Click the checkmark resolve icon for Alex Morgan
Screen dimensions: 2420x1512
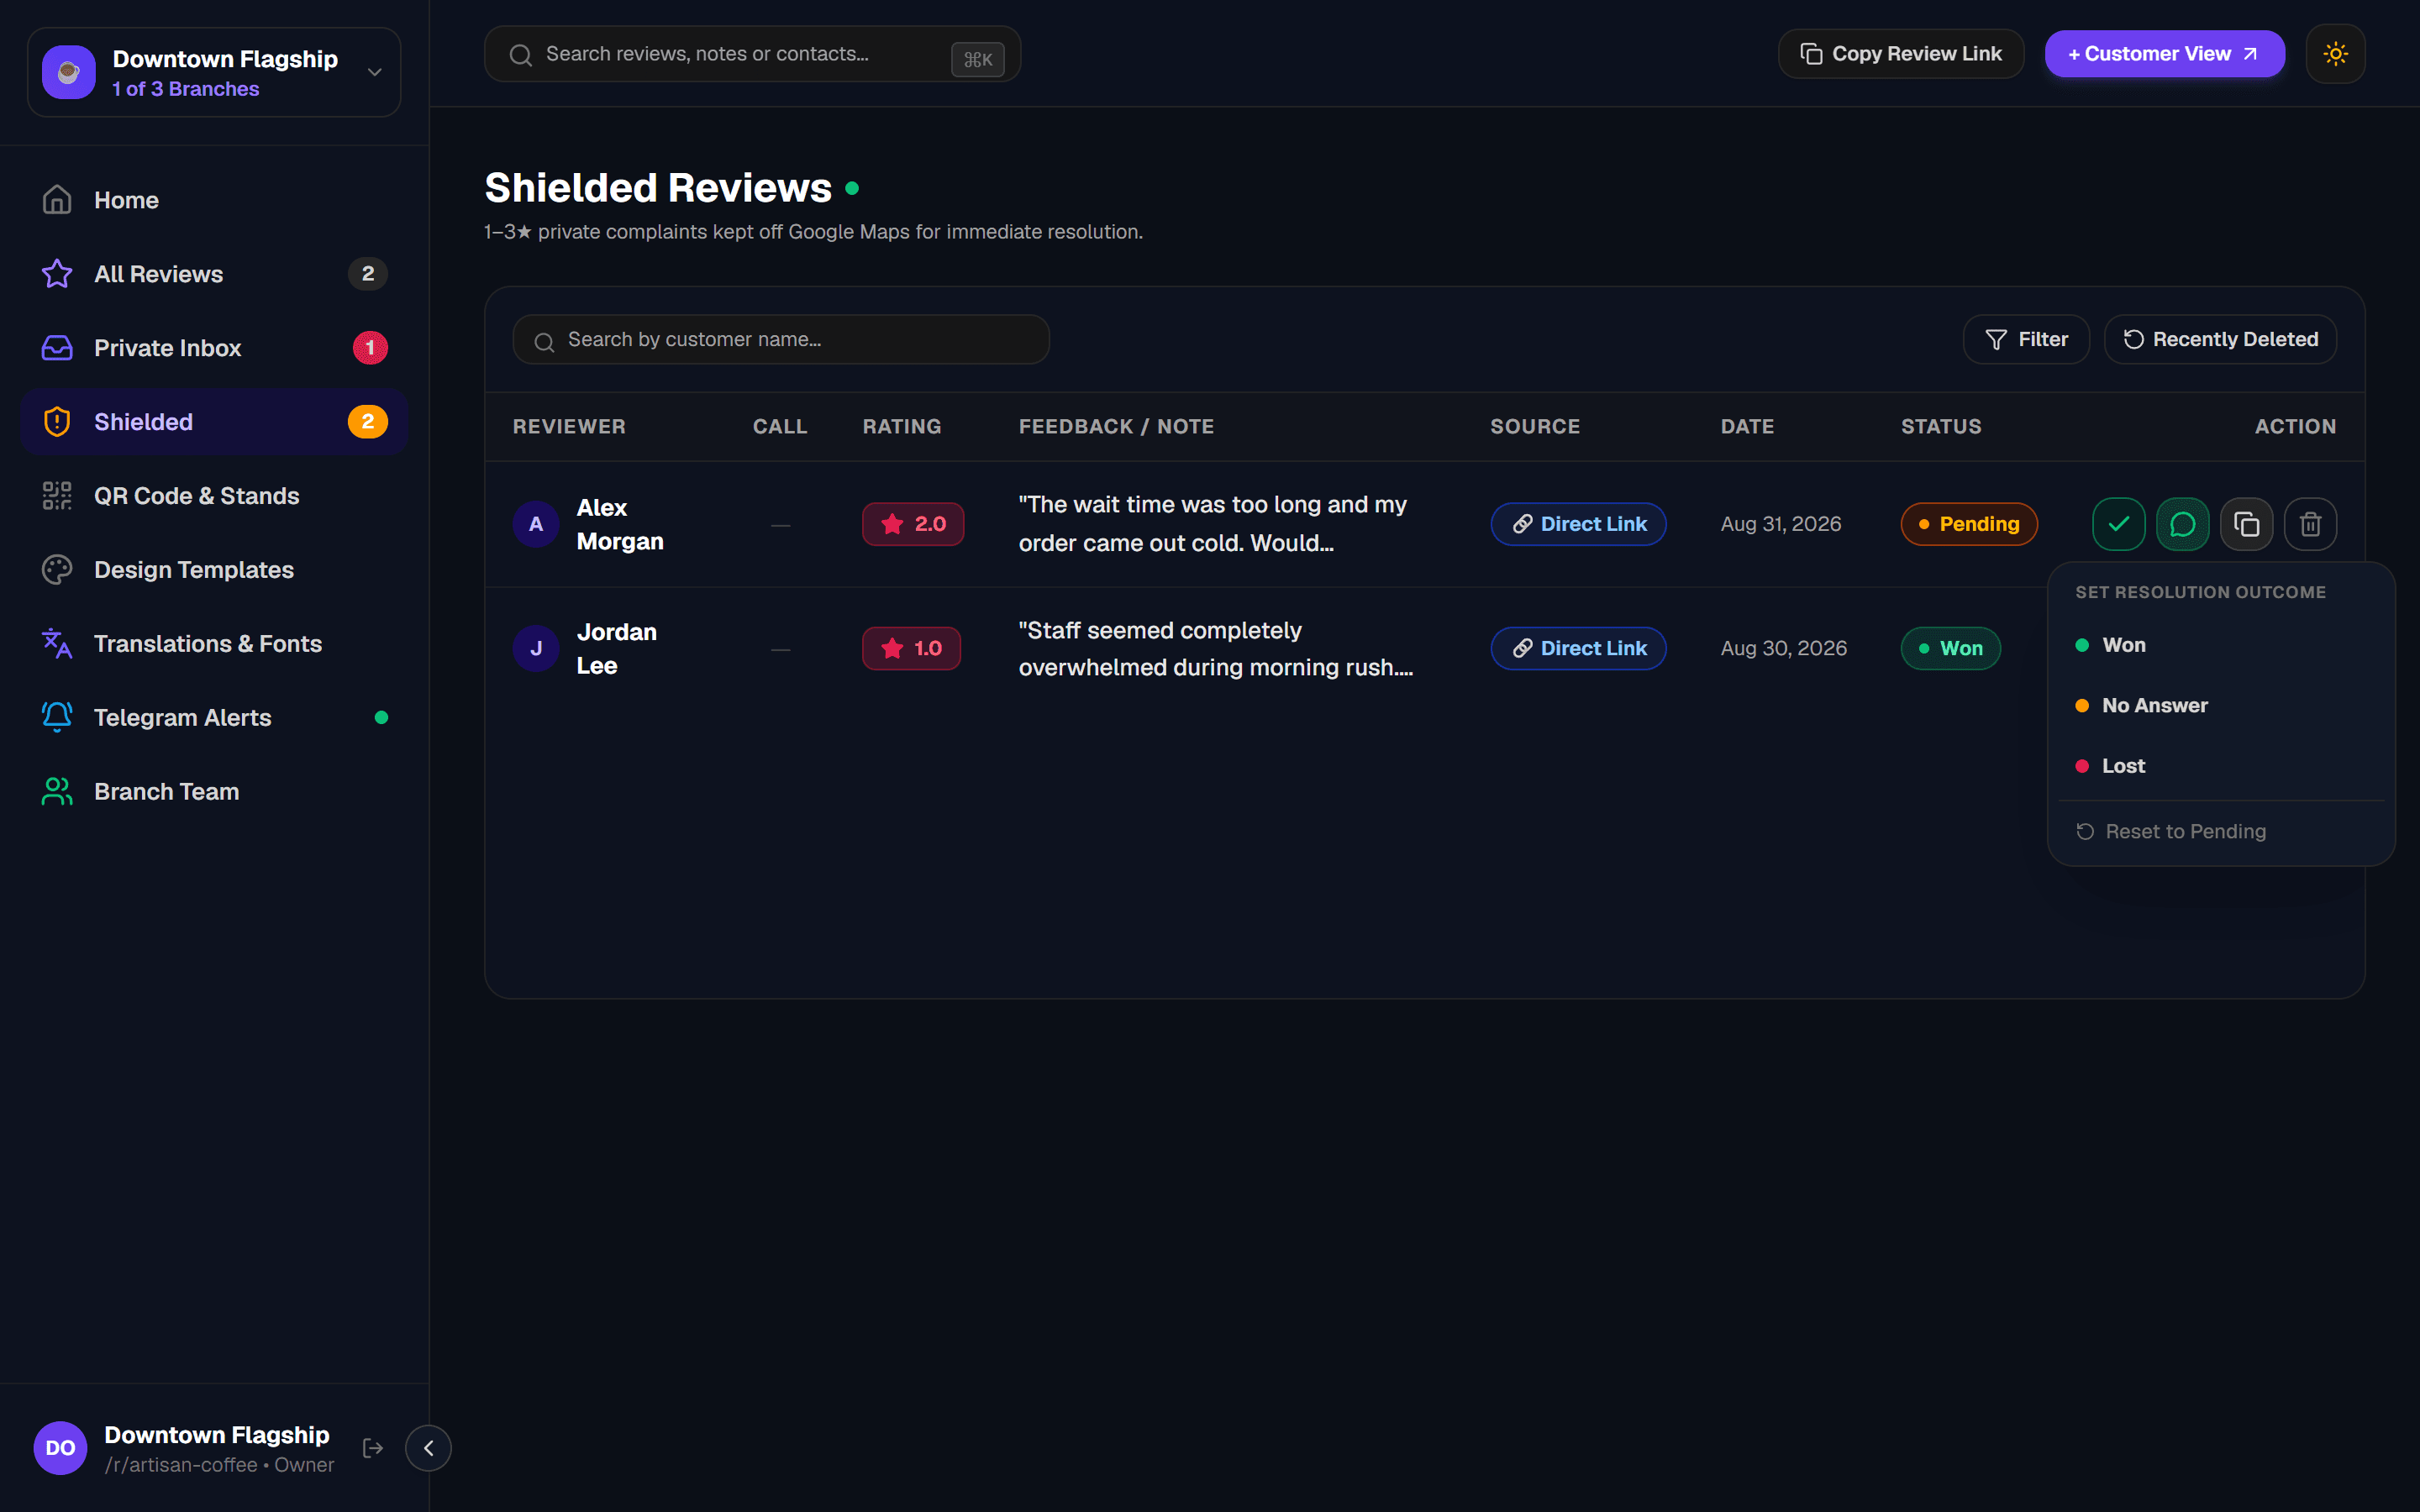coord(2118,524)
